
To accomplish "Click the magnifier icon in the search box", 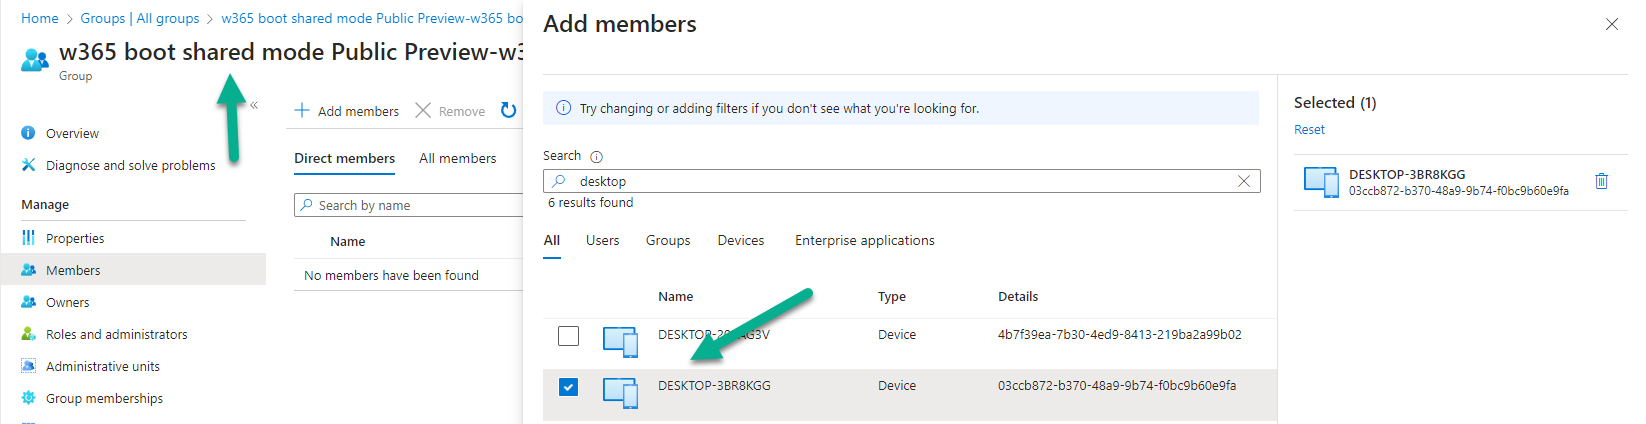I will click(x=559, y=181).
